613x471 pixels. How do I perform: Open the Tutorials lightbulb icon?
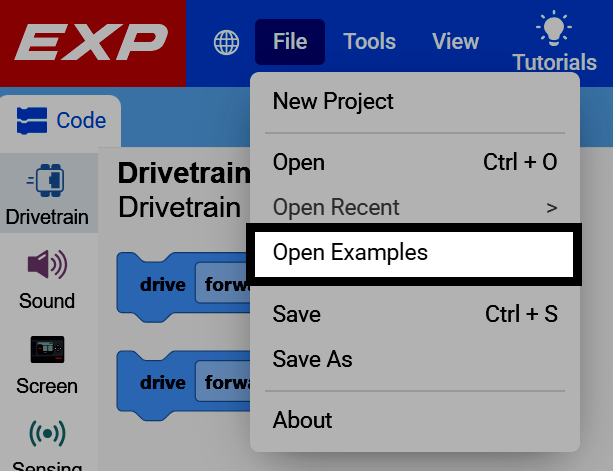click(x=554, y=29)
